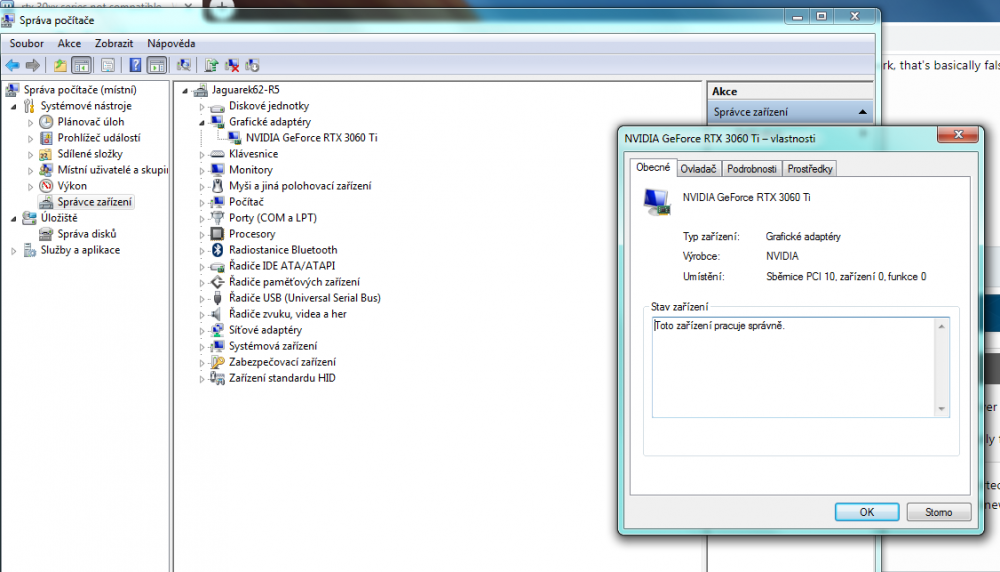Image resolution: width=1000 pixels, height=572 pixels.
Task: Expand the Síťové adaptéry category
Action: [x=202, y=330]
